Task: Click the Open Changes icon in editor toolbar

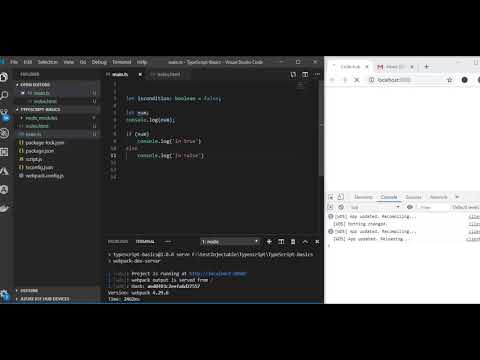Action: pyautogui.click(x=293, y=74)
